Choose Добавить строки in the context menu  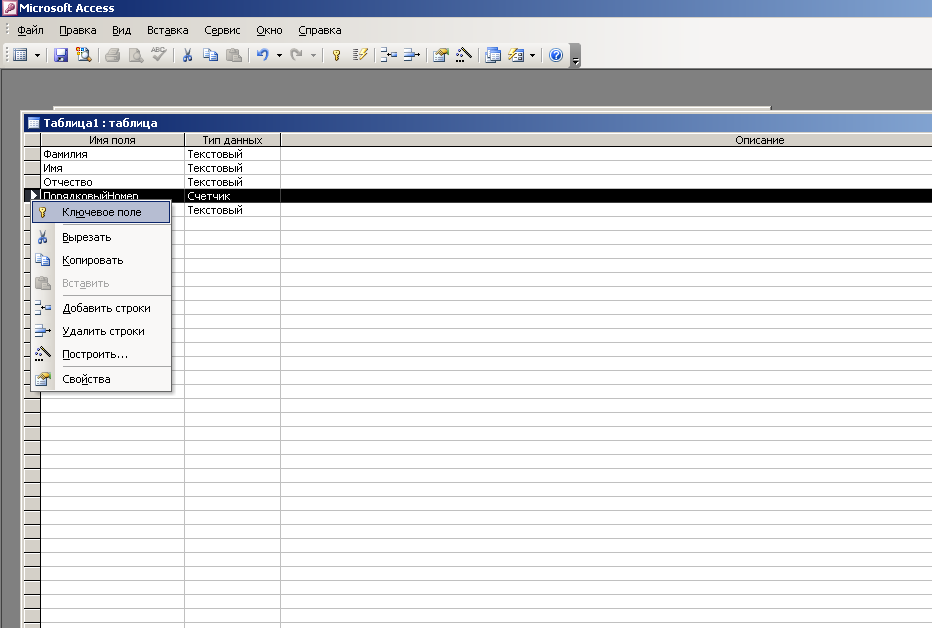pyautogui.click(x=101, y=308)
